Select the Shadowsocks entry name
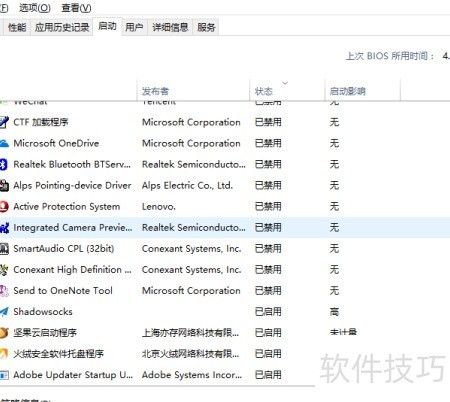Viewport: 450px width, 402px height. point(43,312)
